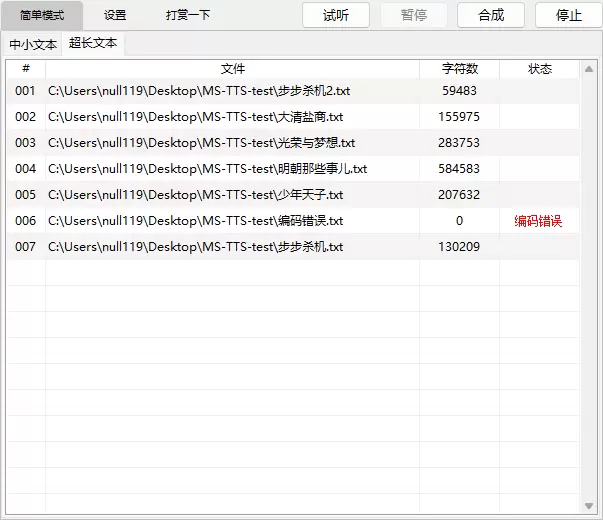603x520 pixels.
Task: Click the red 编码错误 status cell
Action: click(x=538, y=221)
